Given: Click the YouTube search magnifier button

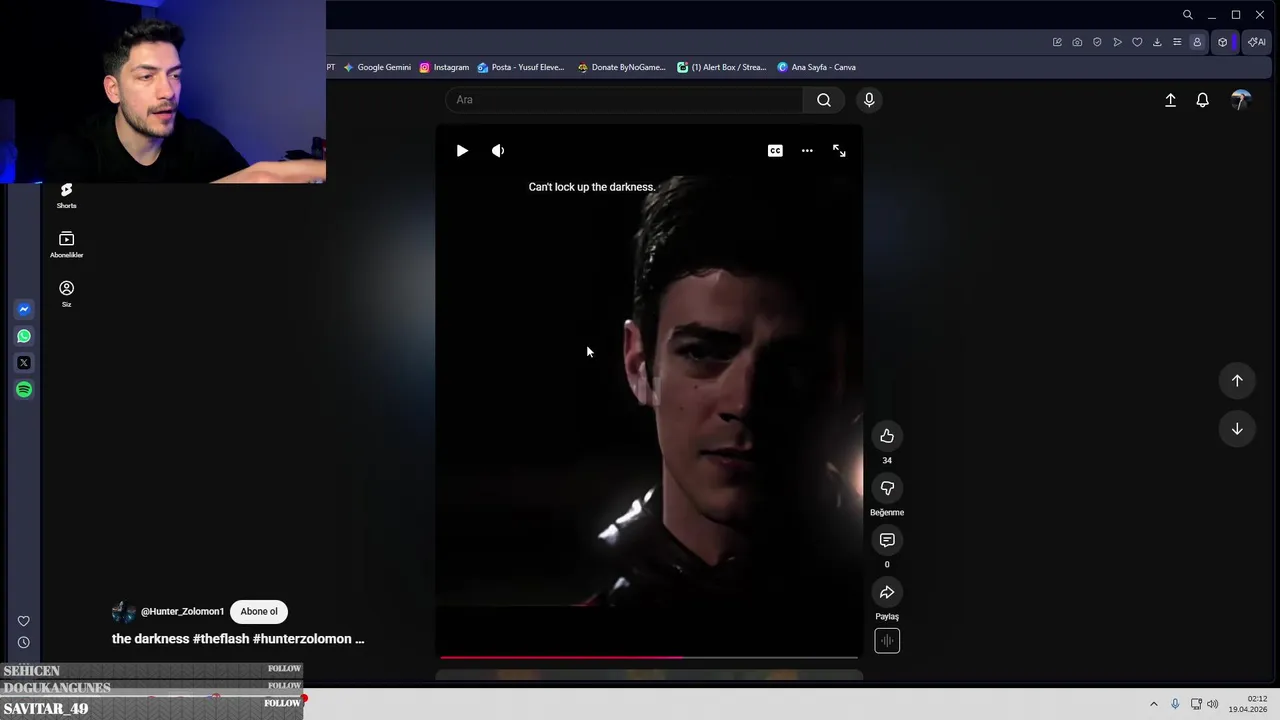Looking at the screenshot, I should tap(824, 100).
